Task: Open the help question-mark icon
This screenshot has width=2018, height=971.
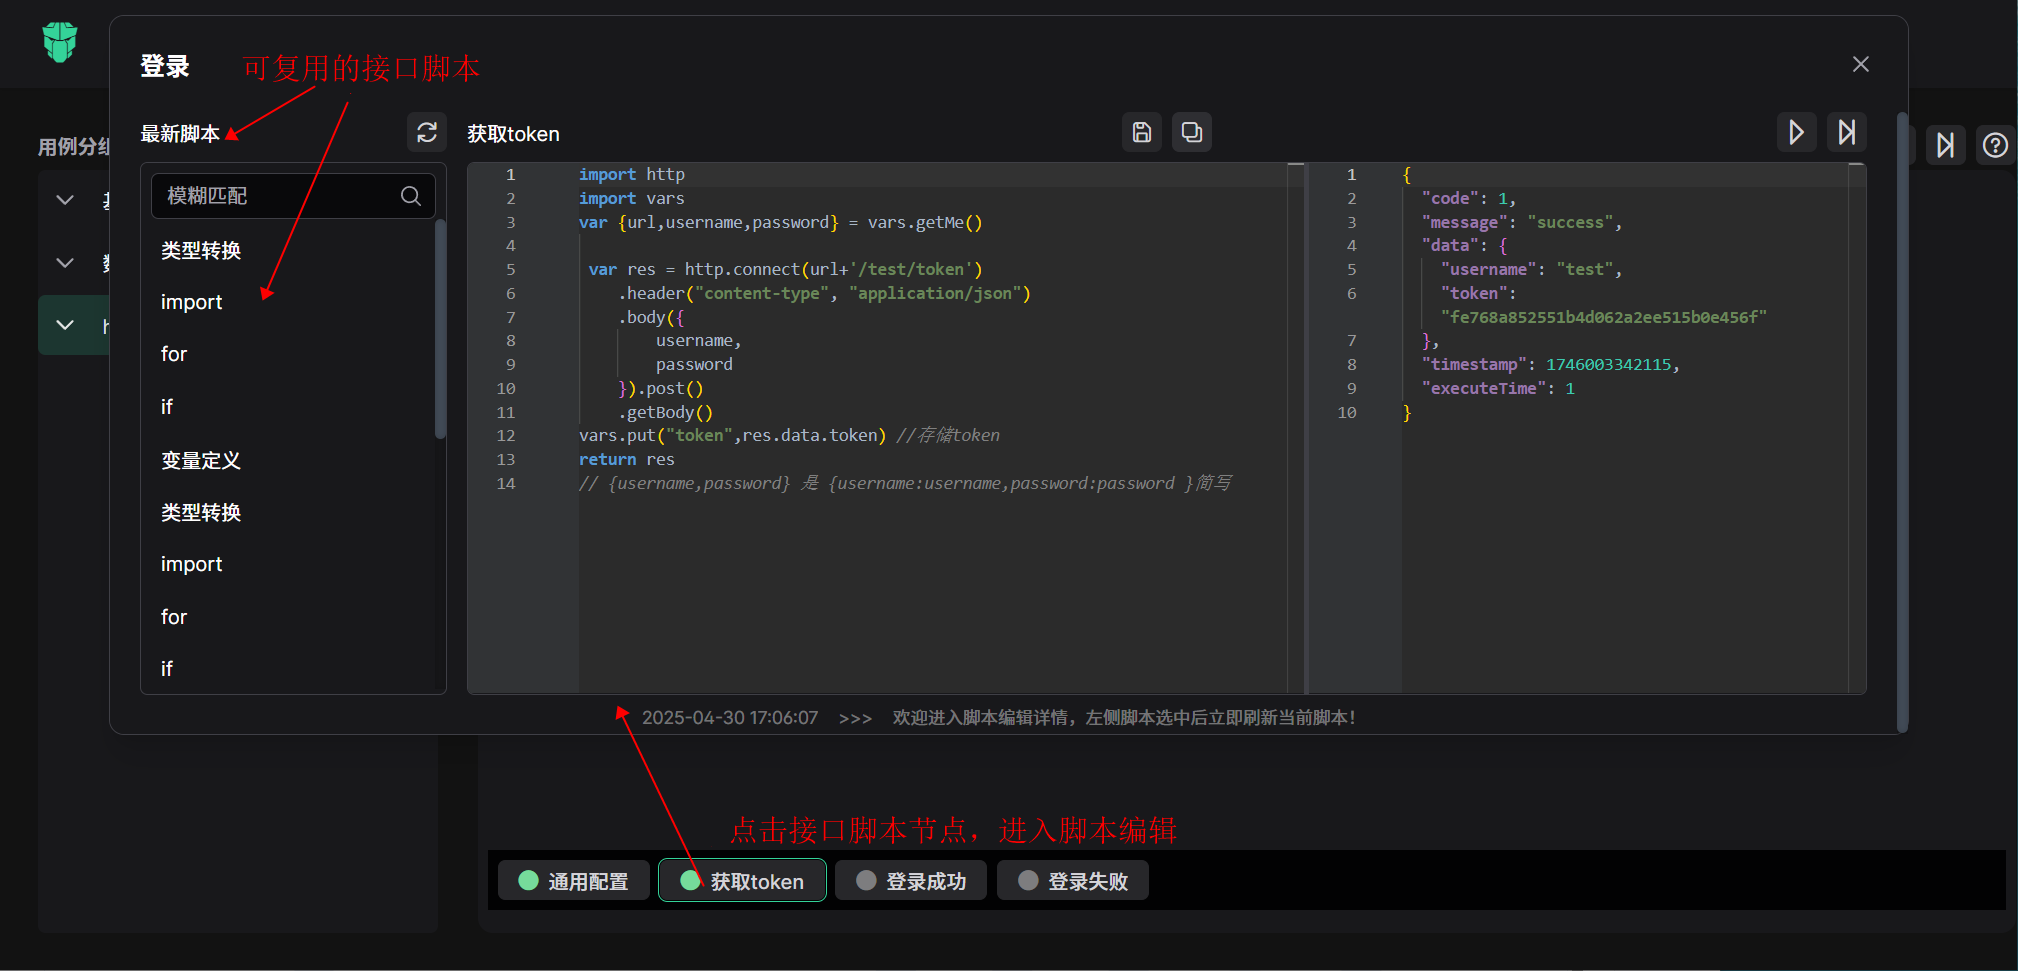Action: pyautogui.click(x=1995, y=146)
